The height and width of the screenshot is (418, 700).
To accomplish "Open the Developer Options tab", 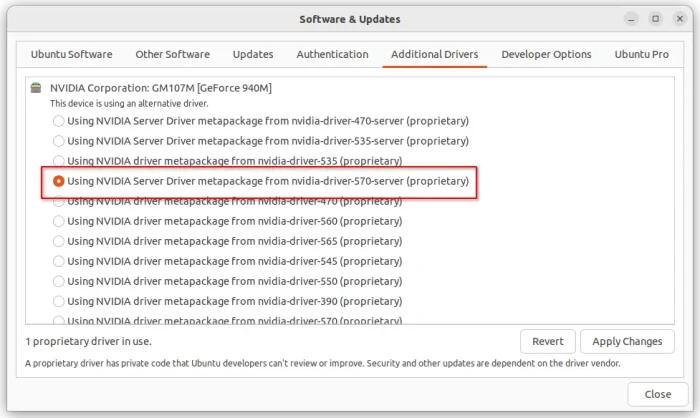I will pos(546,54).
